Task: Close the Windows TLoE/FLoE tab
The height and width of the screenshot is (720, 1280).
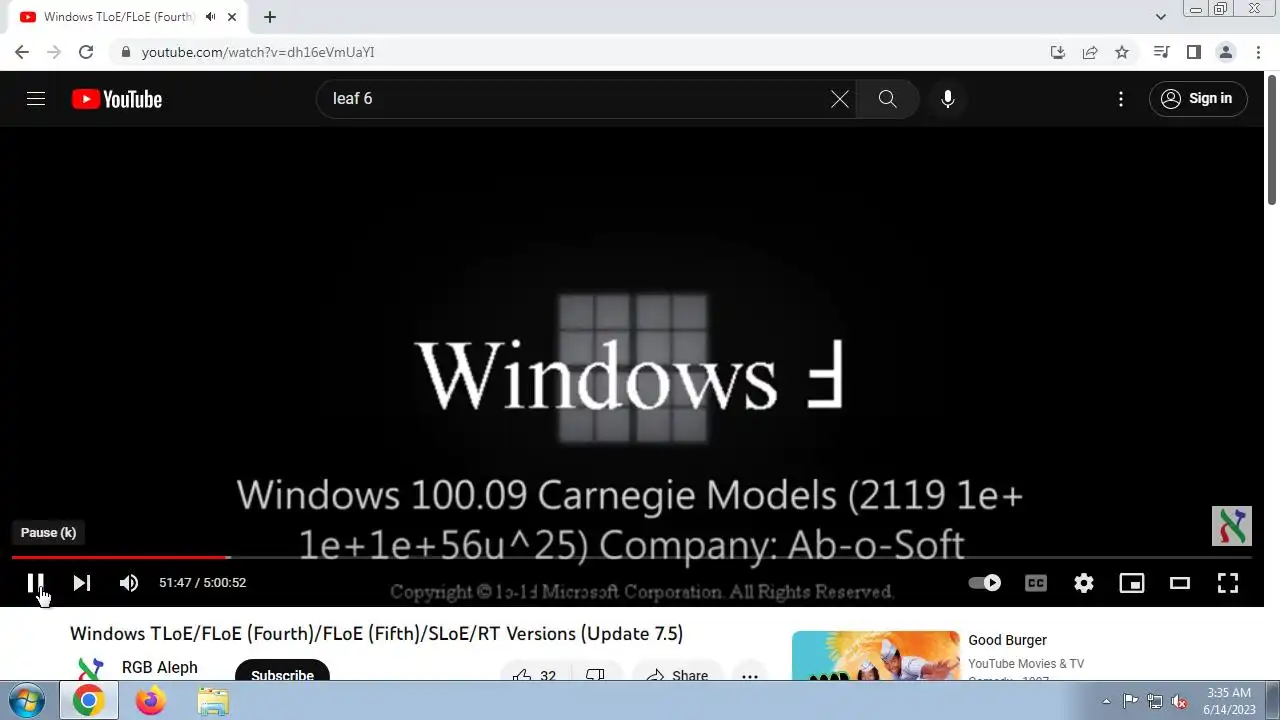Action: [232, 17]
